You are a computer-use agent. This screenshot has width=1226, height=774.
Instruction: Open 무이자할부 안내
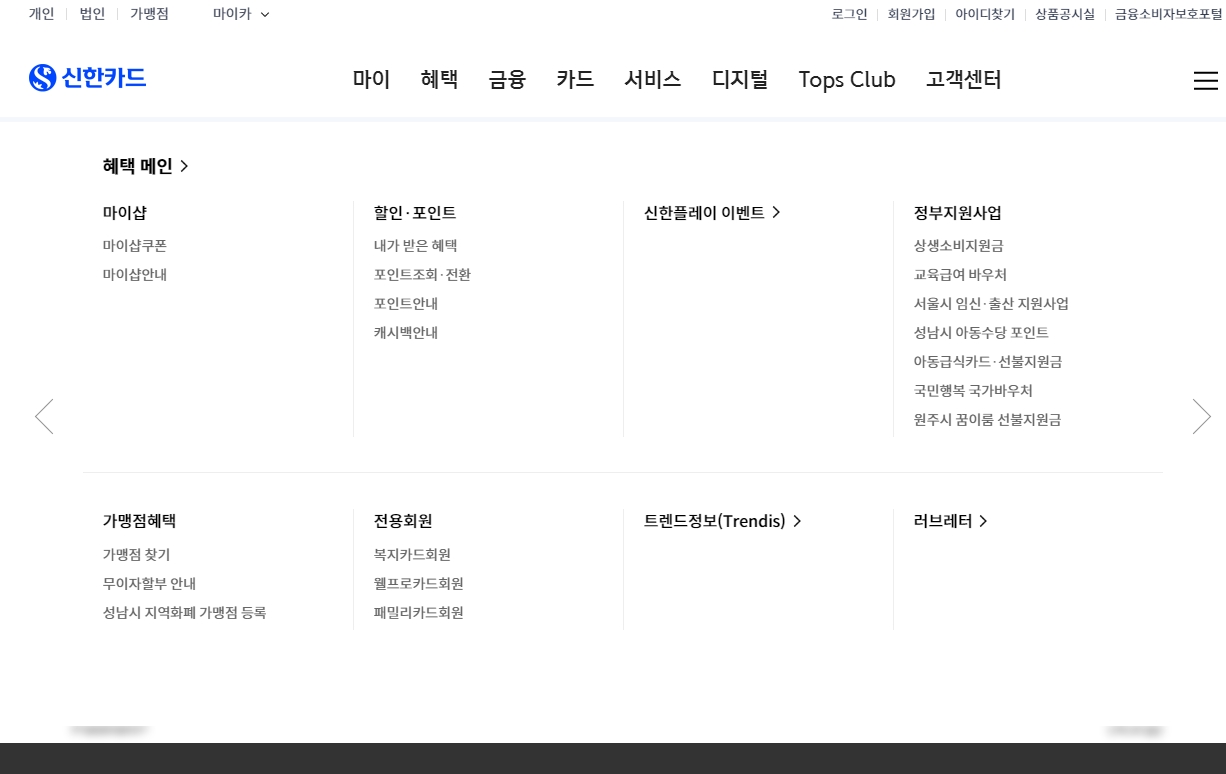[150, 583]
